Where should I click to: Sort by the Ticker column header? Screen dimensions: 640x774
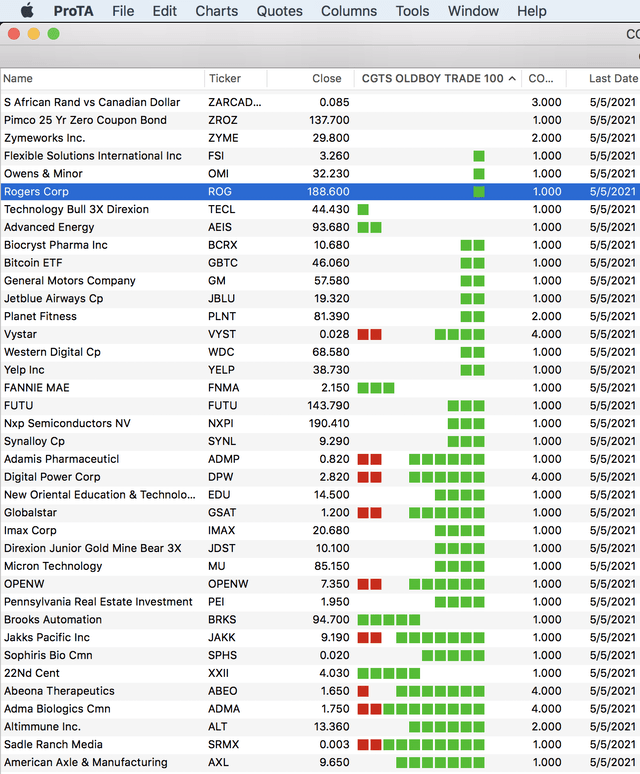click(x=236, y=78)
